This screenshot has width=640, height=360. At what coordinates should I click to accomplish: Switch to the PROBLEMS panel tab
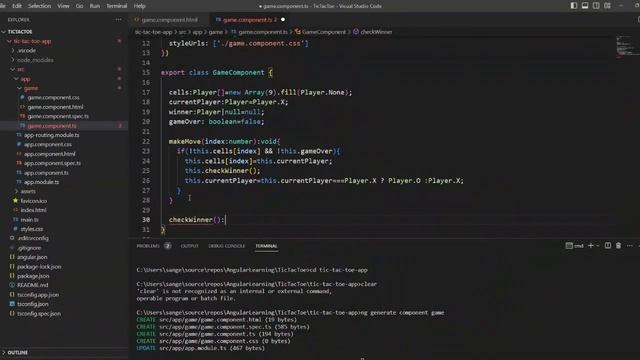(x=148, y=246)
